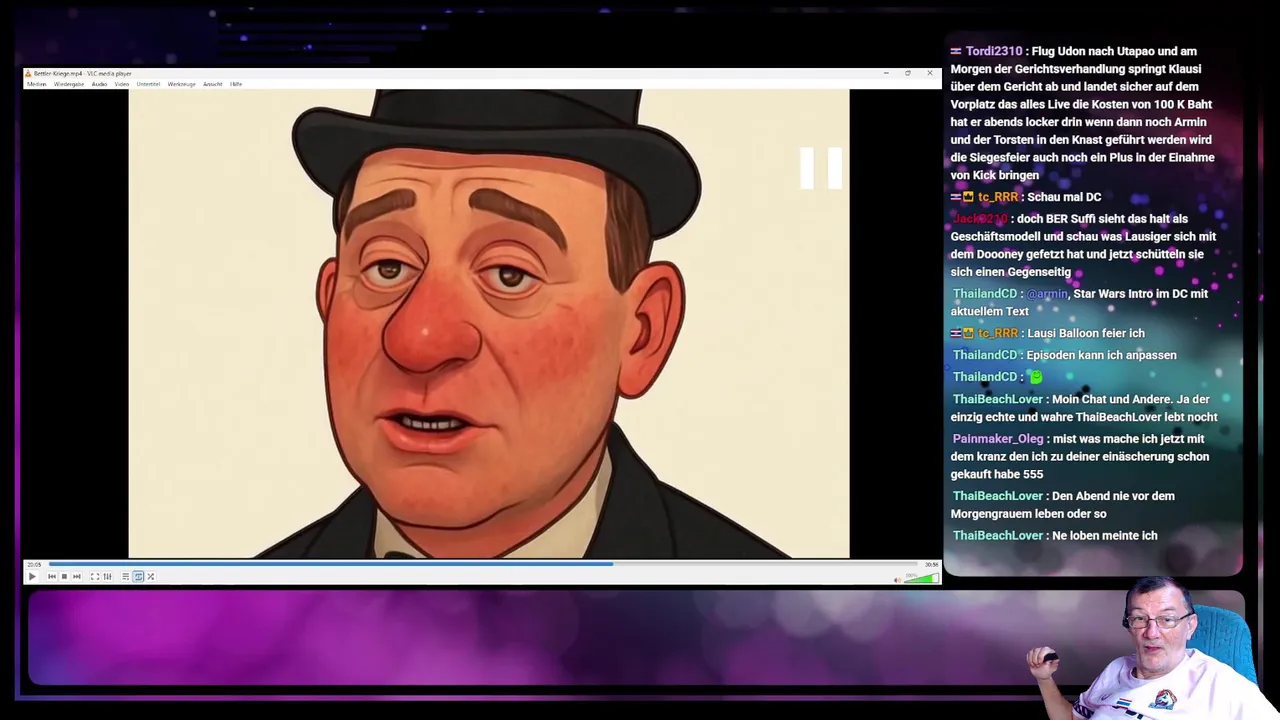Stop playback with the stop button
Viewport: 1280px width, 720px height.
point(64,576)
